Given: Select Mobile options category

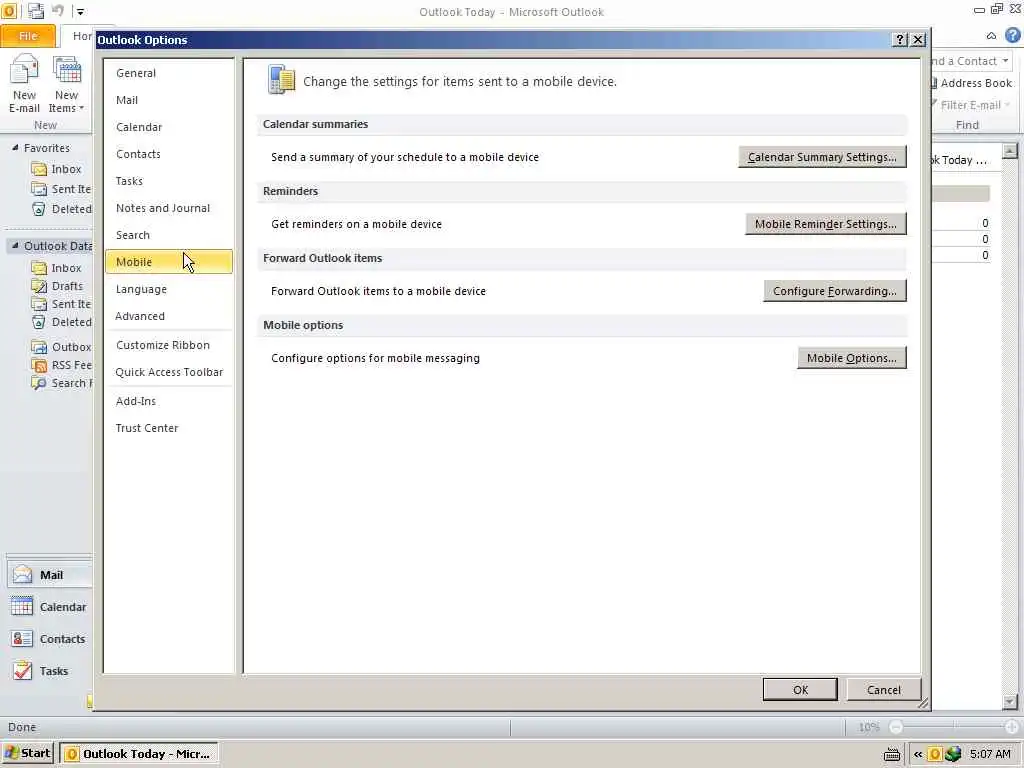Looking at the screenshot, I should [x=168, y=262].
